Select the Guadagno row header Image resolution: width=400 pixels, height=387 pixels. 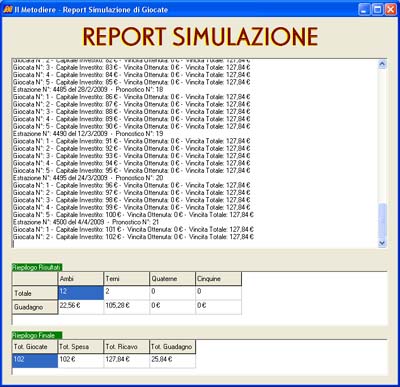(x=35, y=307)
